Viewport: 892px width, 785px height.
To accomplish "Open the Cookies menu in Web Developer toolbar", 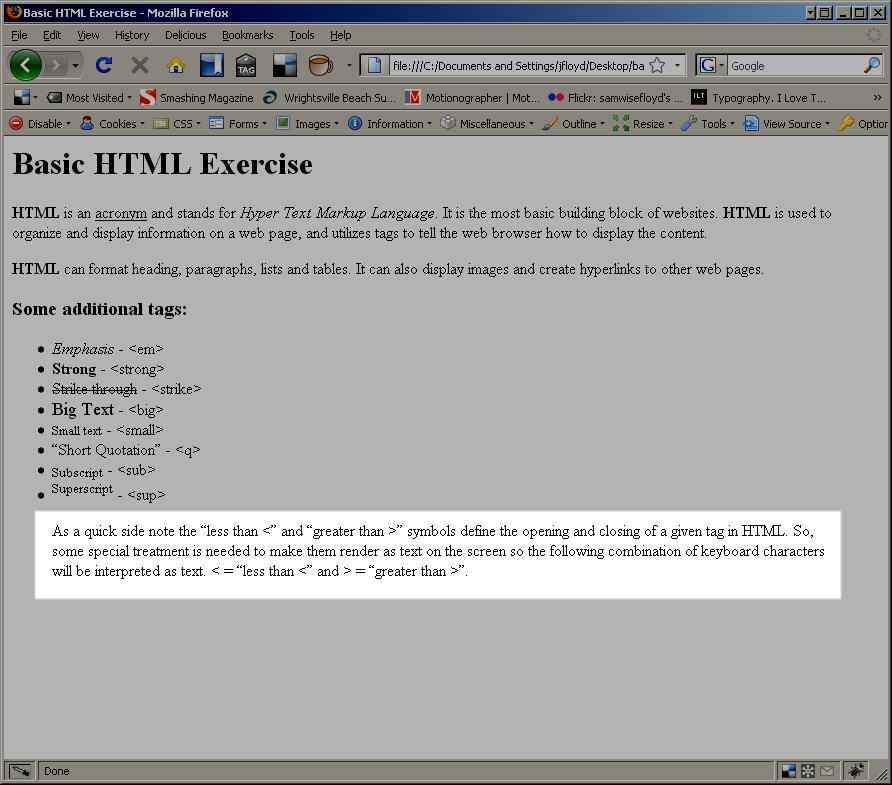I will 113,123.
